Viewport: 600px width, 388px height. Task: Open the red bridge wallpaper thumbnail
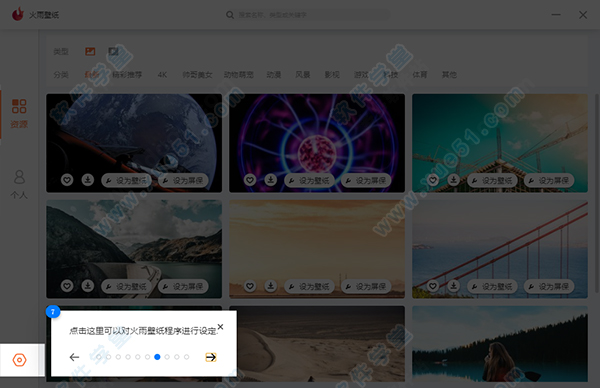point(500,249)
